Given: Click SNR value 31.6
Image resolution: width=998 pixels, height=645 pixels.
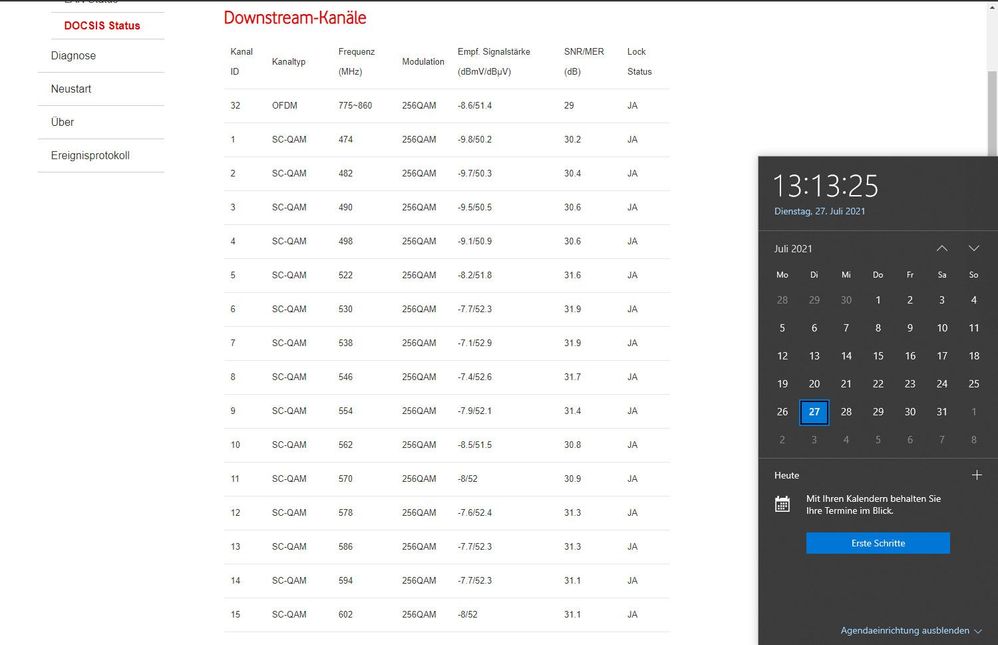Looking at the screenshot, I should 572,275.
